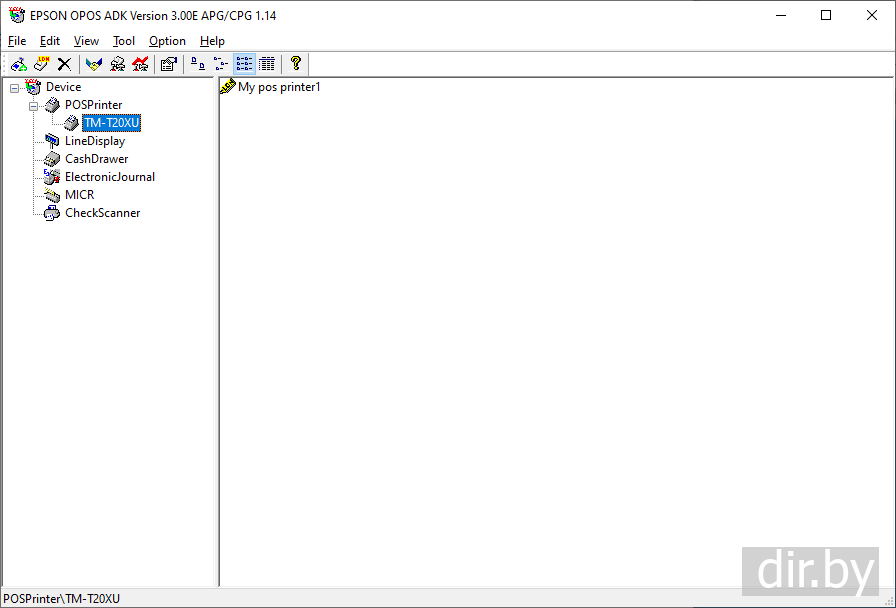Click the EPSON OPOS title bar app icon
This screenshot has width=896, height=608.
[x=17, y=15]
